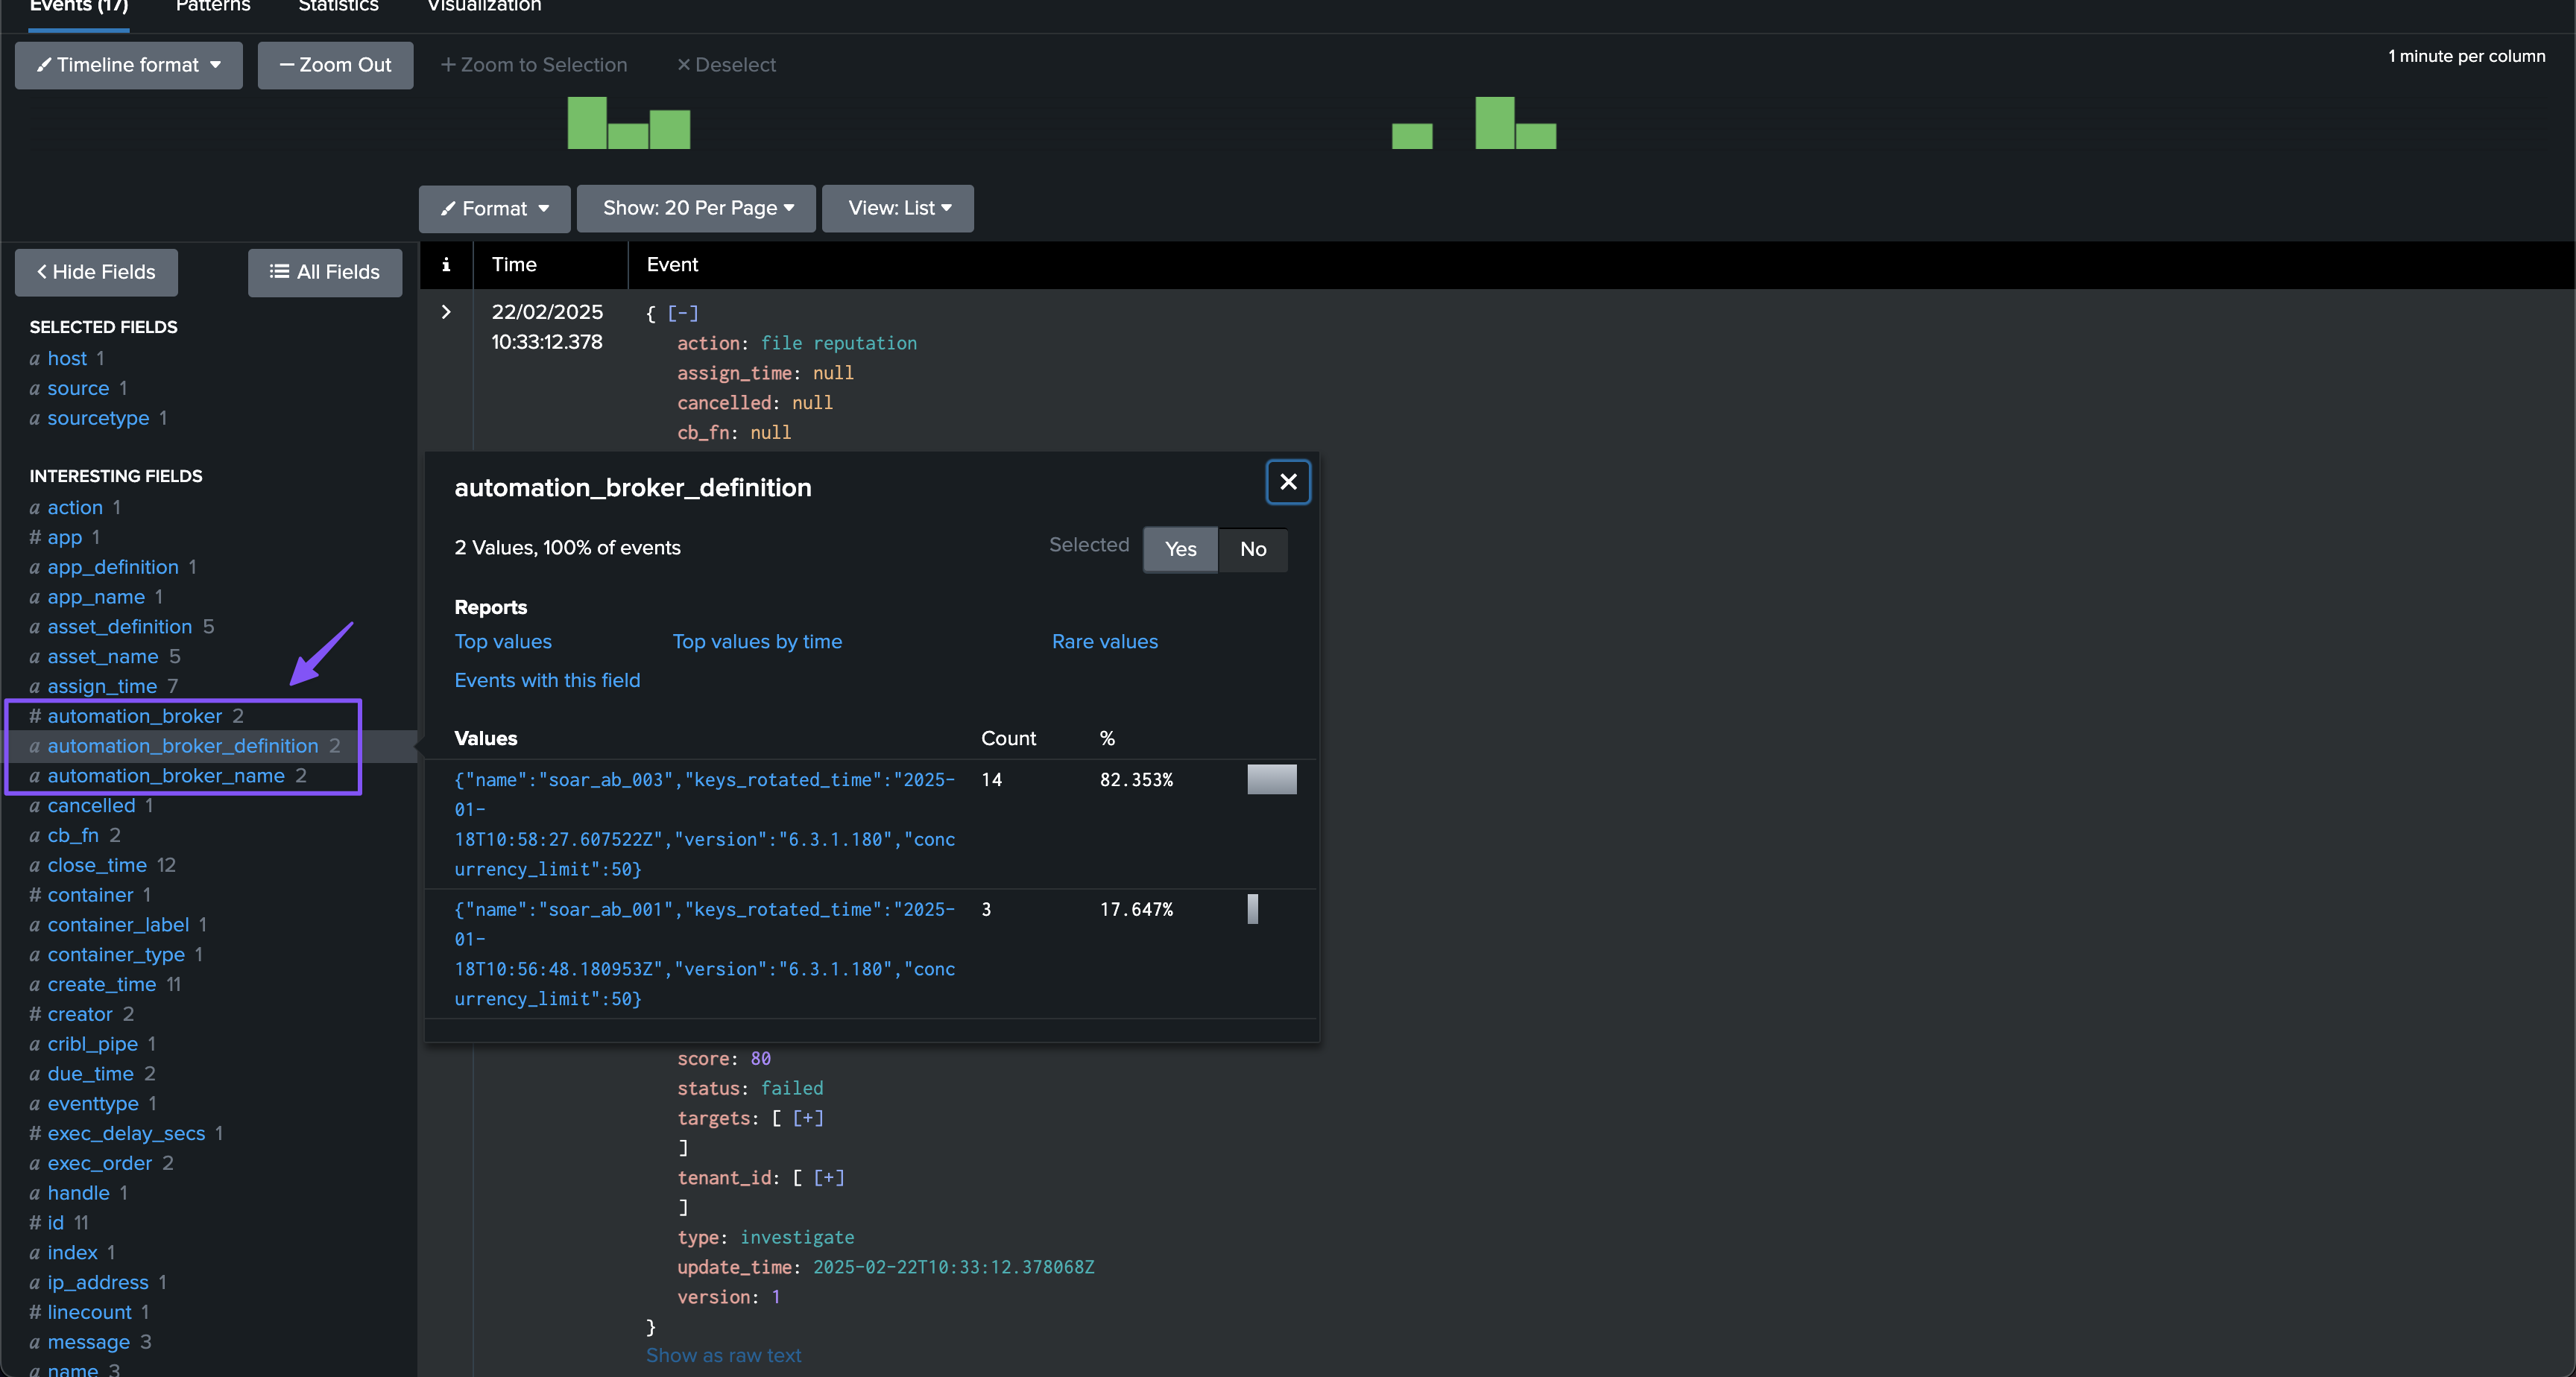Set Selected to Yes for this field
The image size is (2576, 1377).
click(1180, 549)
